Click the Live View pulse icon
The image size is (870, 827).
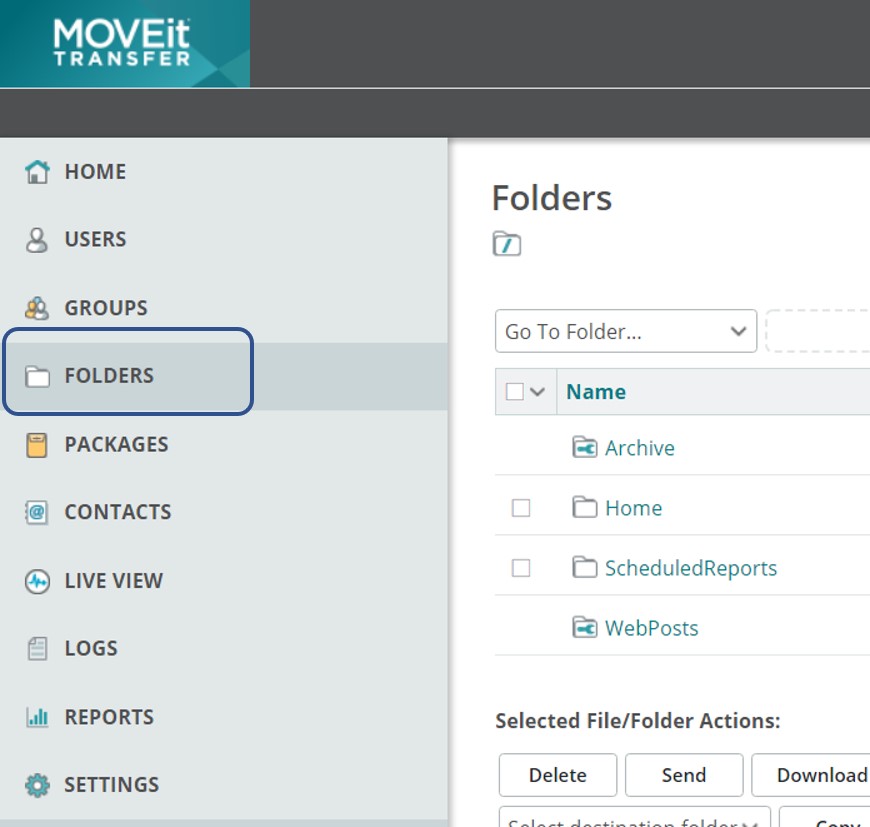37,581
